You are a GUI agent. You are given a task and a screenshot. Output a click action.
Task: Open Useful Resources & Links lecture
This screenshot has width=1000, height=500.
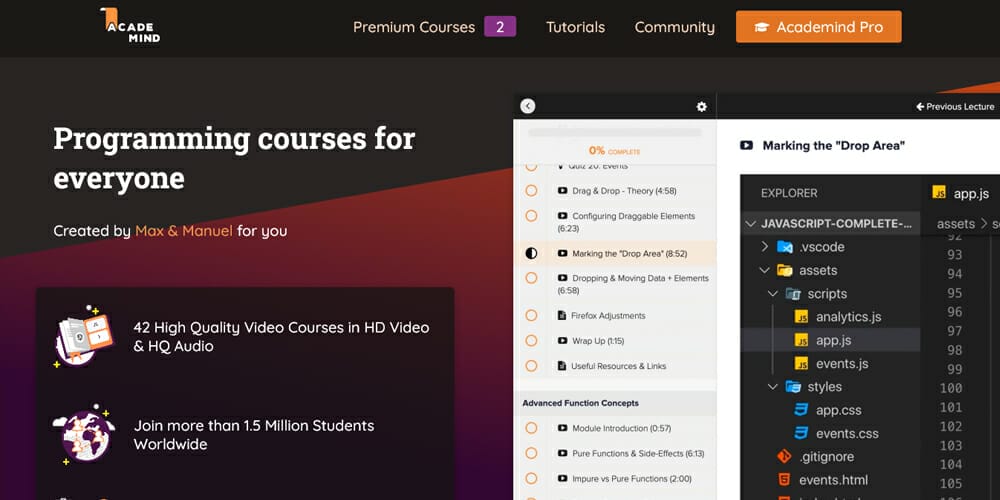619,366
